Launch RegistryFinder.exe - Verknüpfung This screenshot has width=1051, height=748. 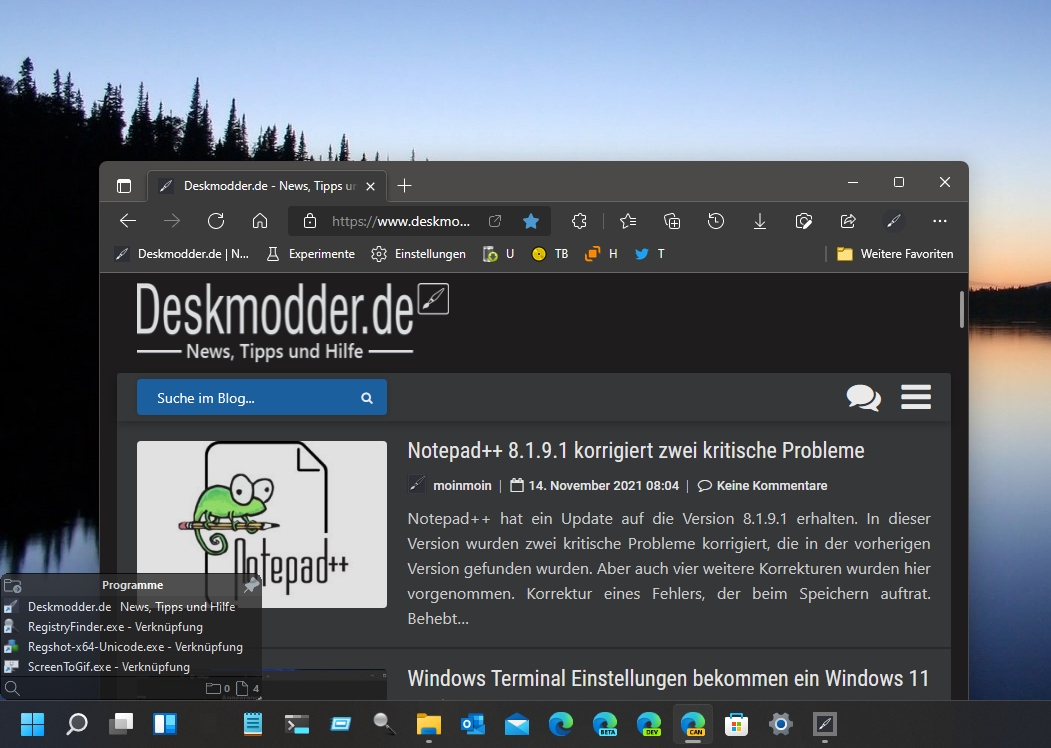tap(131, 627)
